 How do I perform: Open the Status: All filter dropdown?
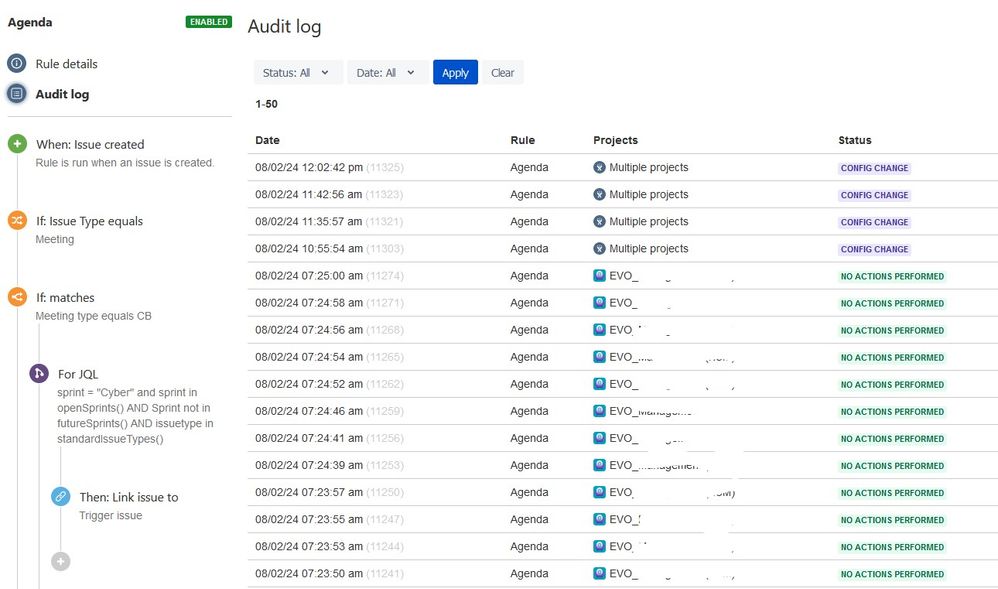(298, 73)
